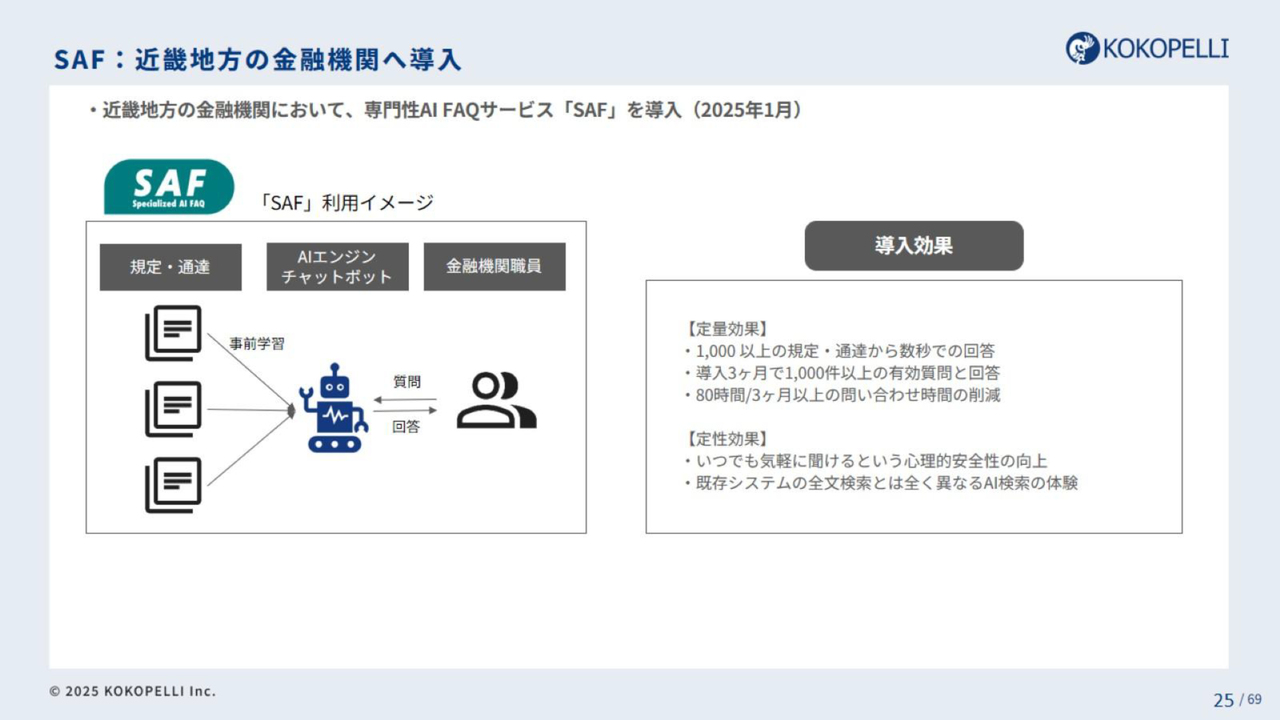Click the 規定・通達 label box
Screen dimensions: 1280x720
[x=171, y=267]
